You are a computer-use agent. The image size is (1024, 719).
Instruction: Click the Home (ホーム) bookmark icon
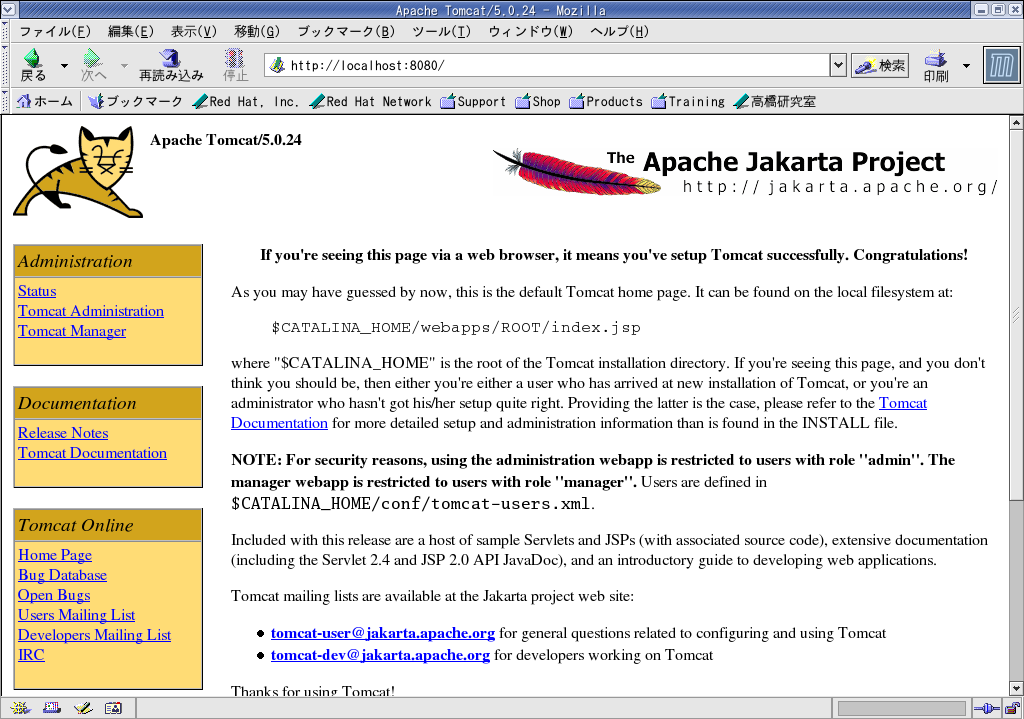click(24, 101)
